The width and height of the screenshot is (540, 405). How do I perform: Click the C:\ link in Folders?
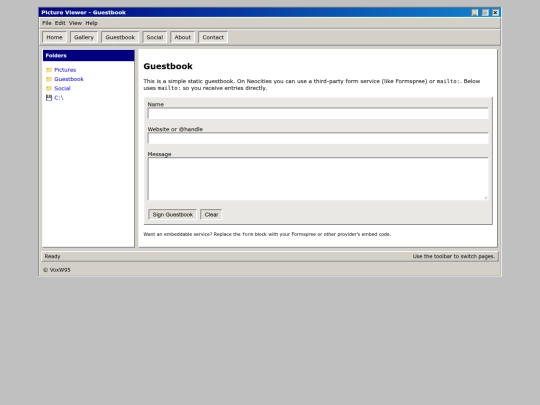tap(59, 98)
